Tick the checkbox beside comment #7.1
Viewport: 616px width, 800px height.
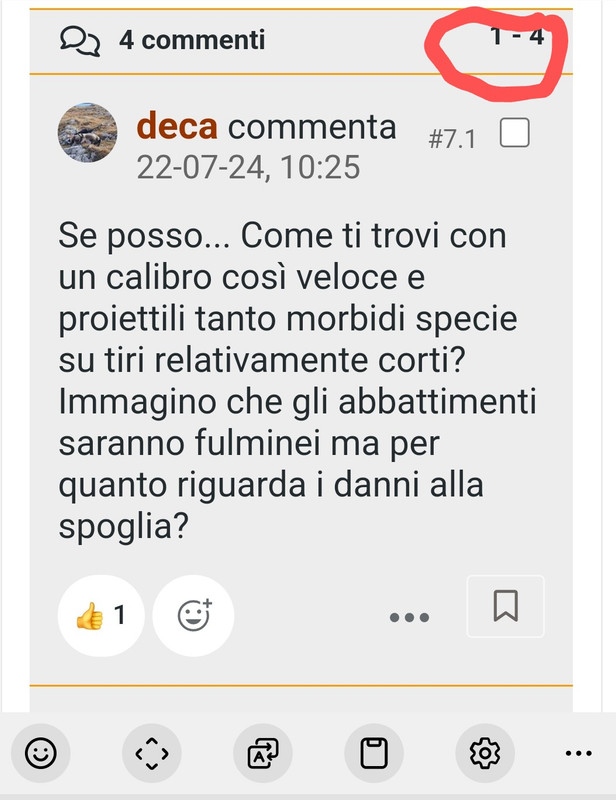[514, 133]
